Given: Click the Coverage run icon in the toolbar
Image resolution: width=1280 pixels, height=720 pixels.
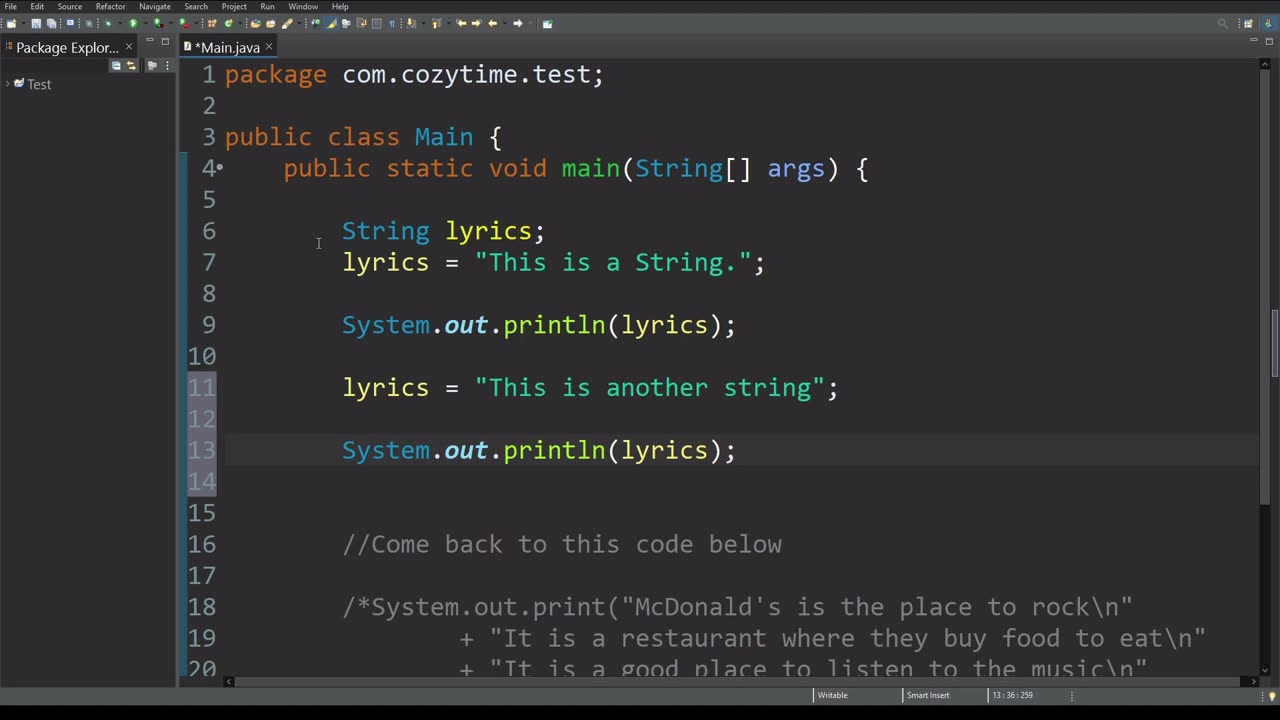Looking at the screenshot, I should coord(158,23).
